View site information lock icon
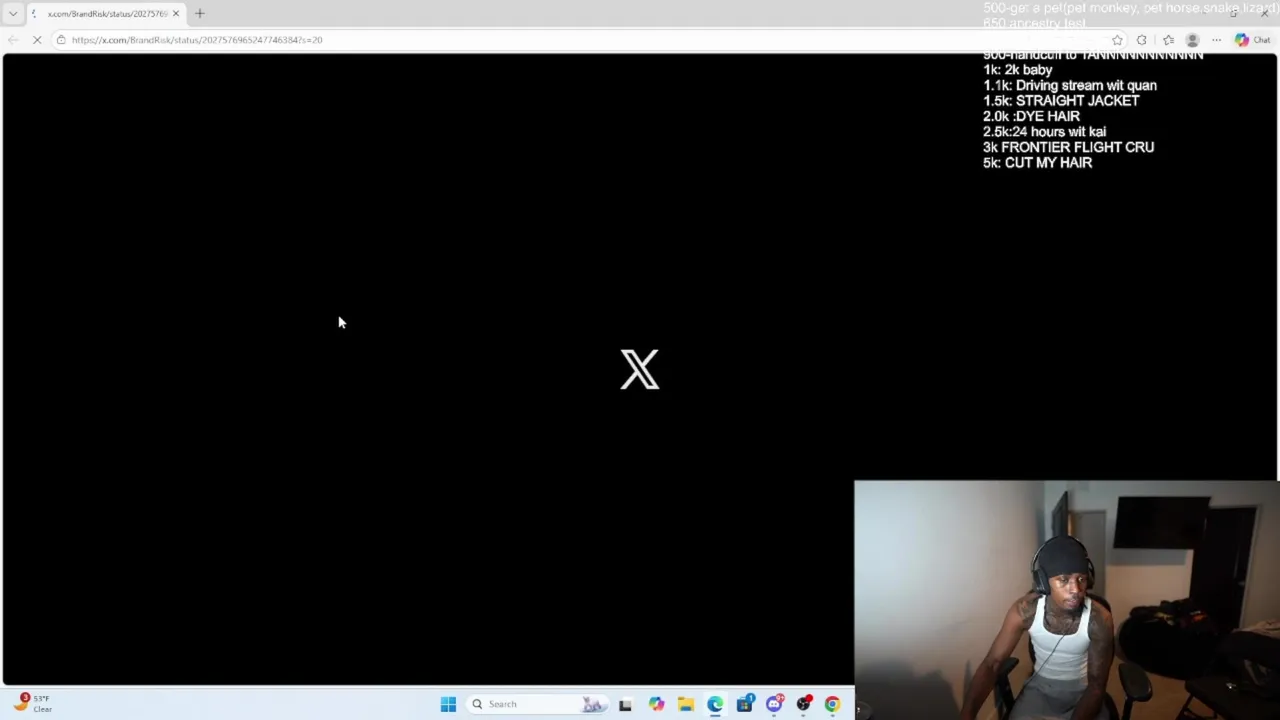1280x720 pixels. click(x=61, y=40)
